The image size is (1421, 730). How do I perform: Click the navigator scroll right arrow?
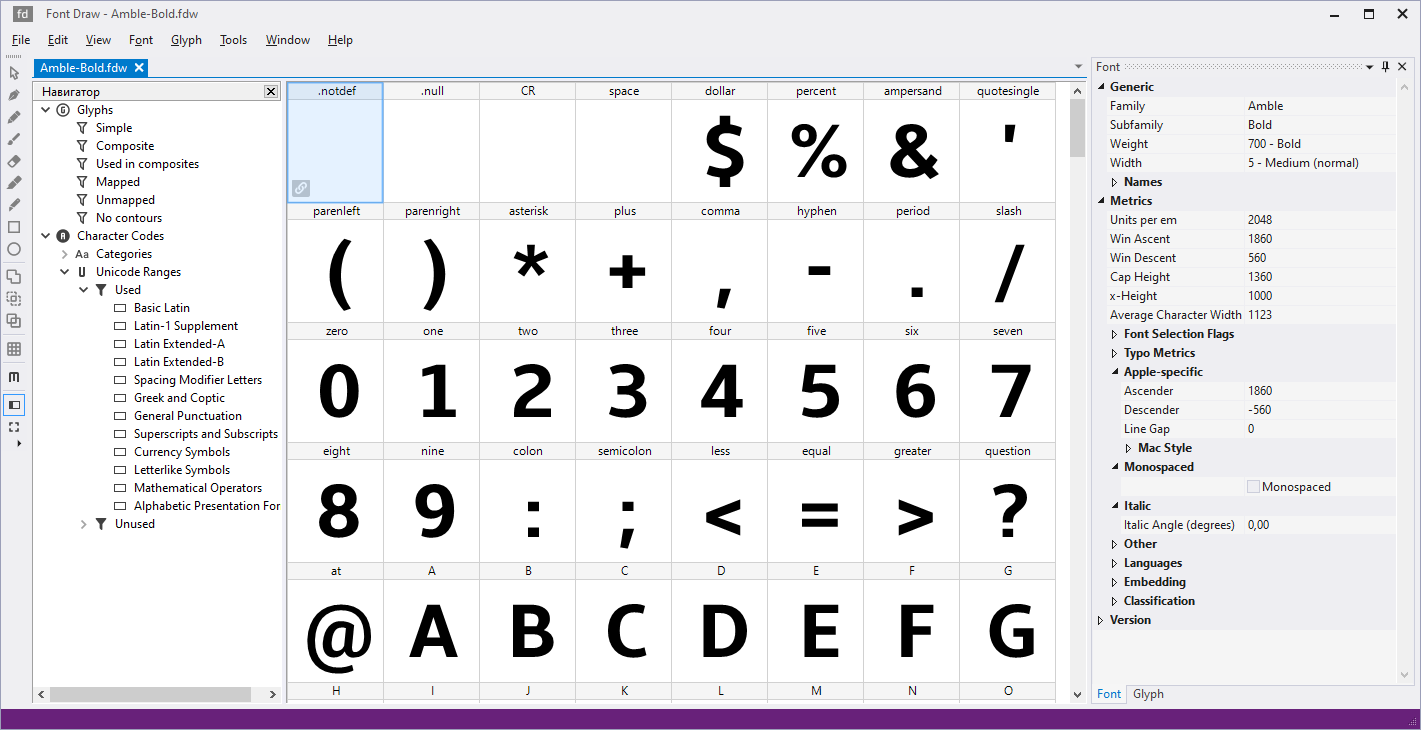tap(273, 694)
